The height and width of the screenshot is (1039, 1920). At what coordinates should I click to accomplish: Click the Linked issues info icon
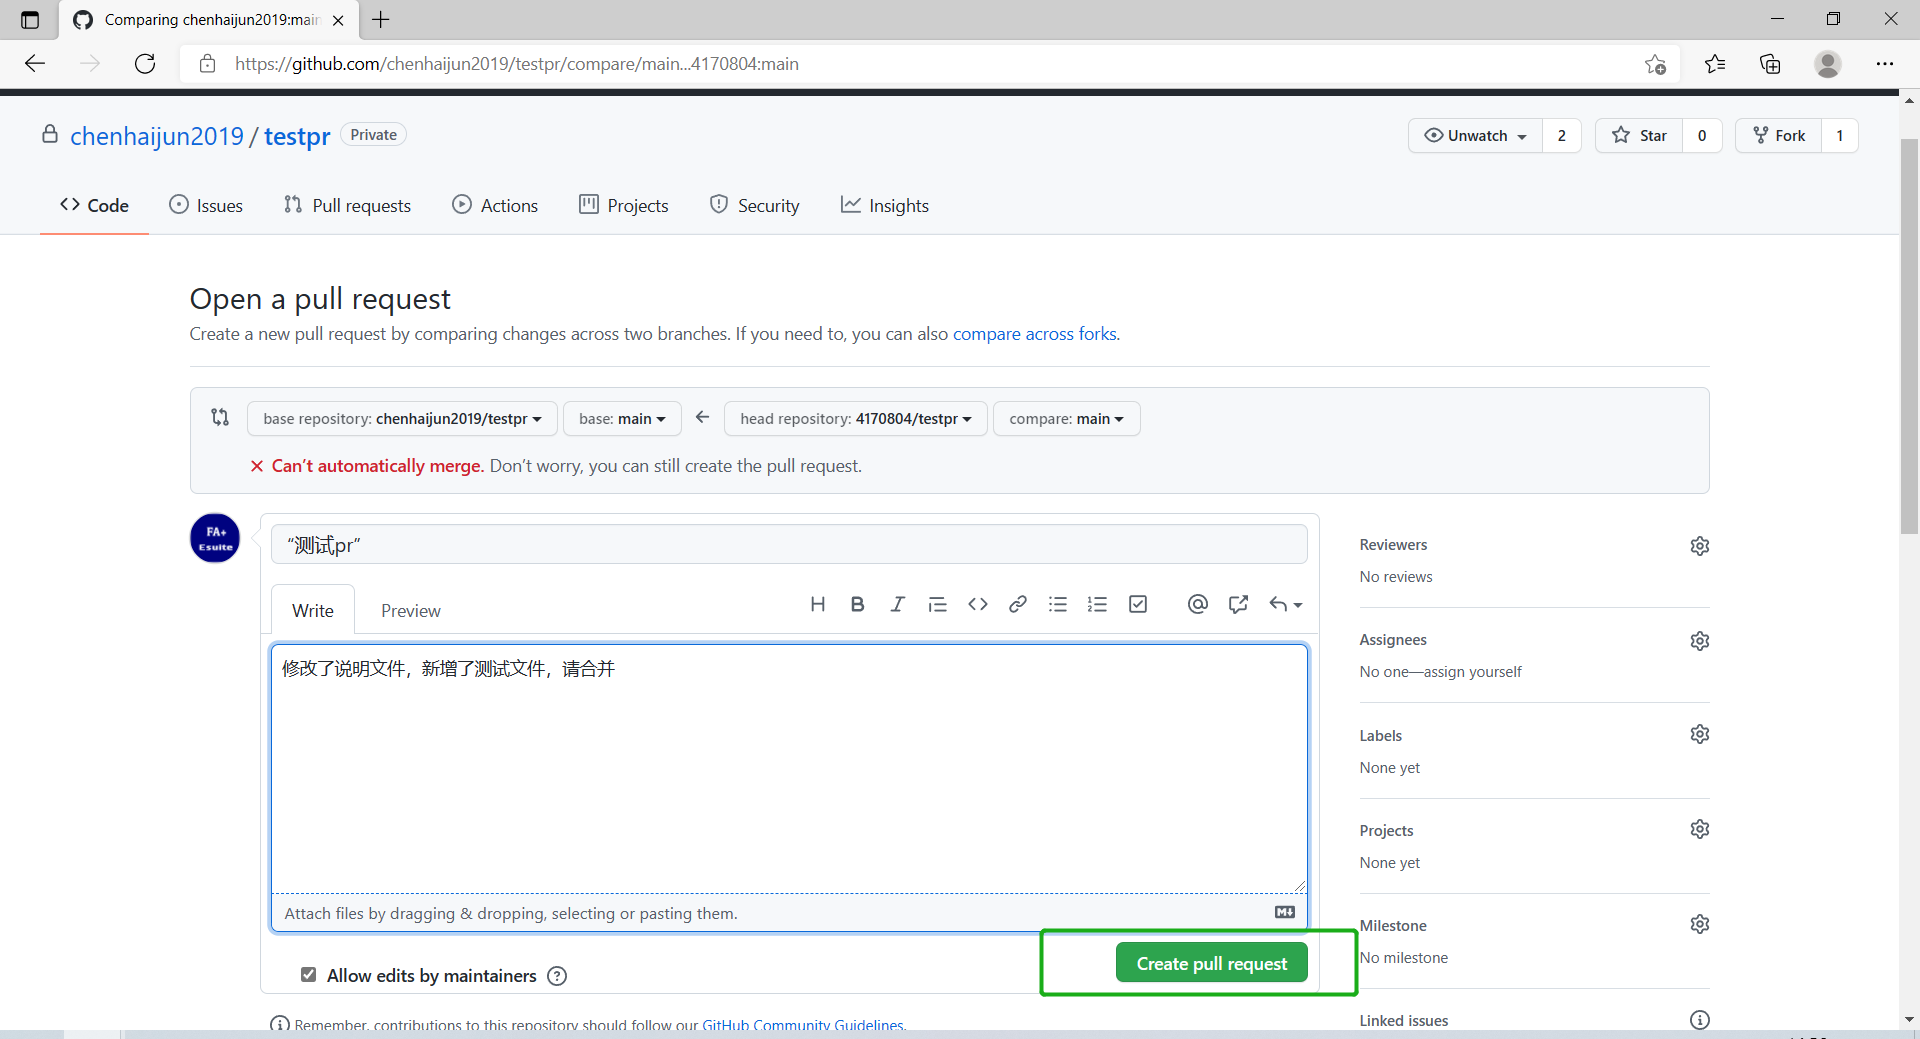click(x=1700, y=1020)
